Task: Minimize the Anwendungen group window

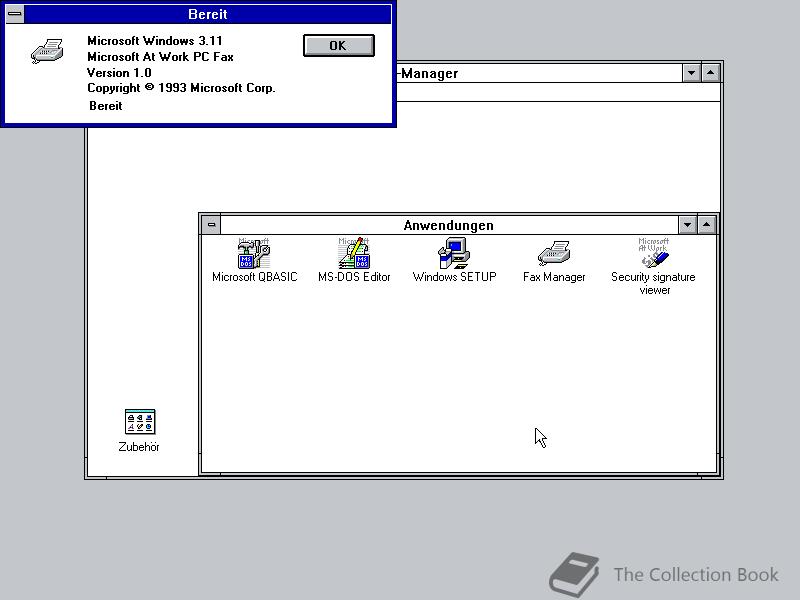Action: [x=687, y=224]
